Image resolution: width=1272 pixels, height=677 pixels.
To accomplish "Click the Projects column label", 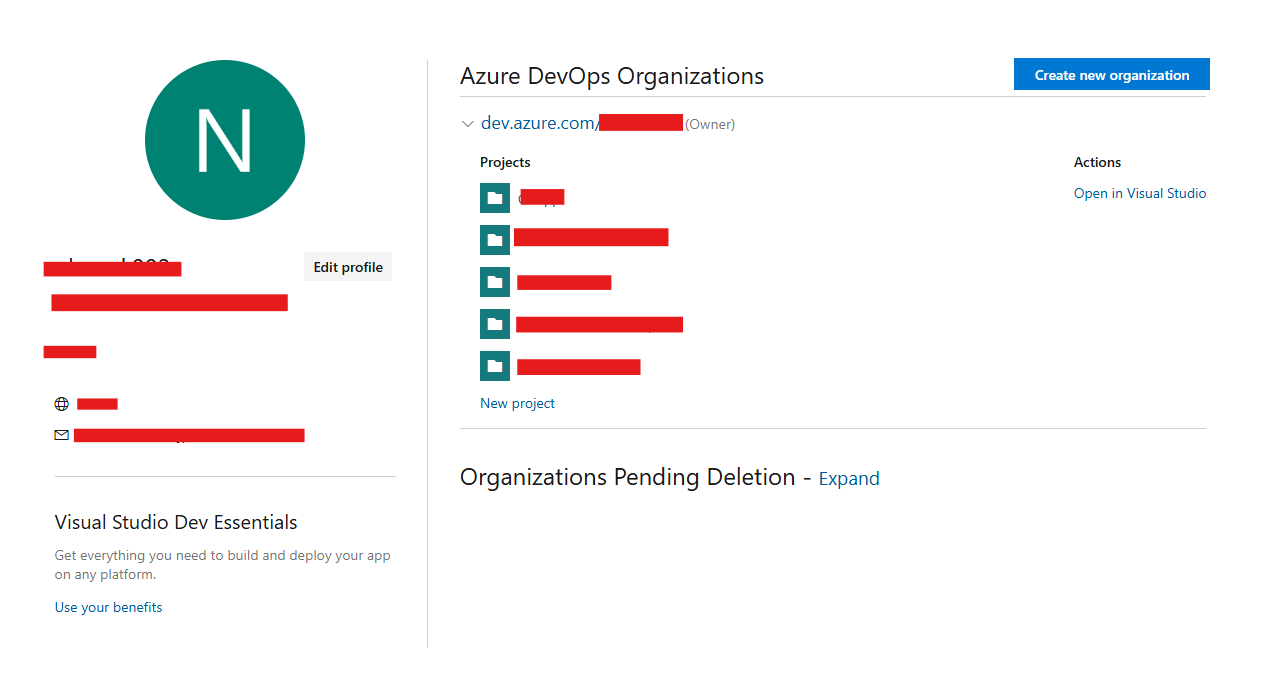I will tap(505, 162).
